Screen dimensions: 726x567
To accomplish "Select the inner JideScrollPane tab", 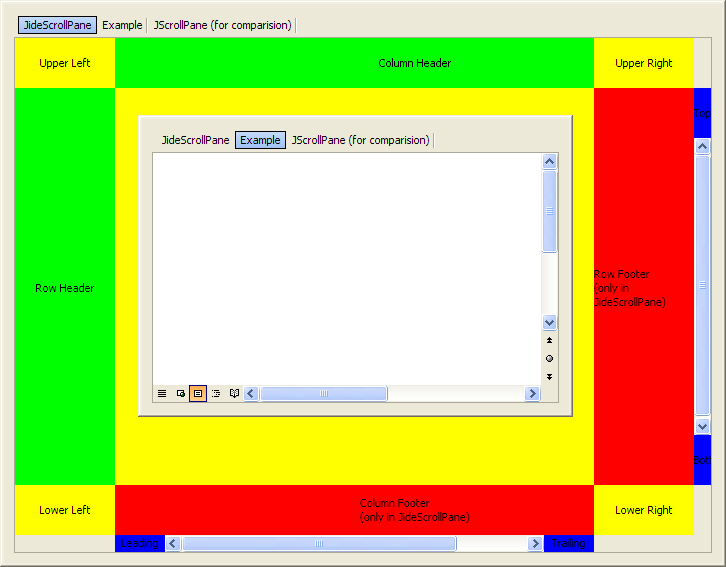I will (195, 140).
